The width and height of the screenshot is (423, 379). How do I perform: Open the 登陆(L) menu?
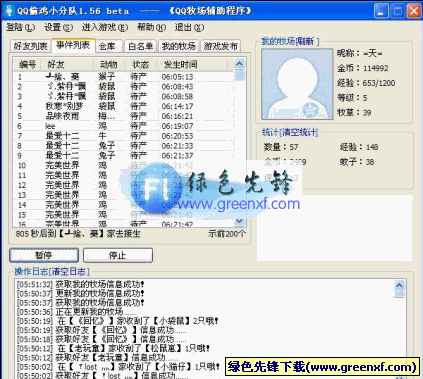[20, 28]
